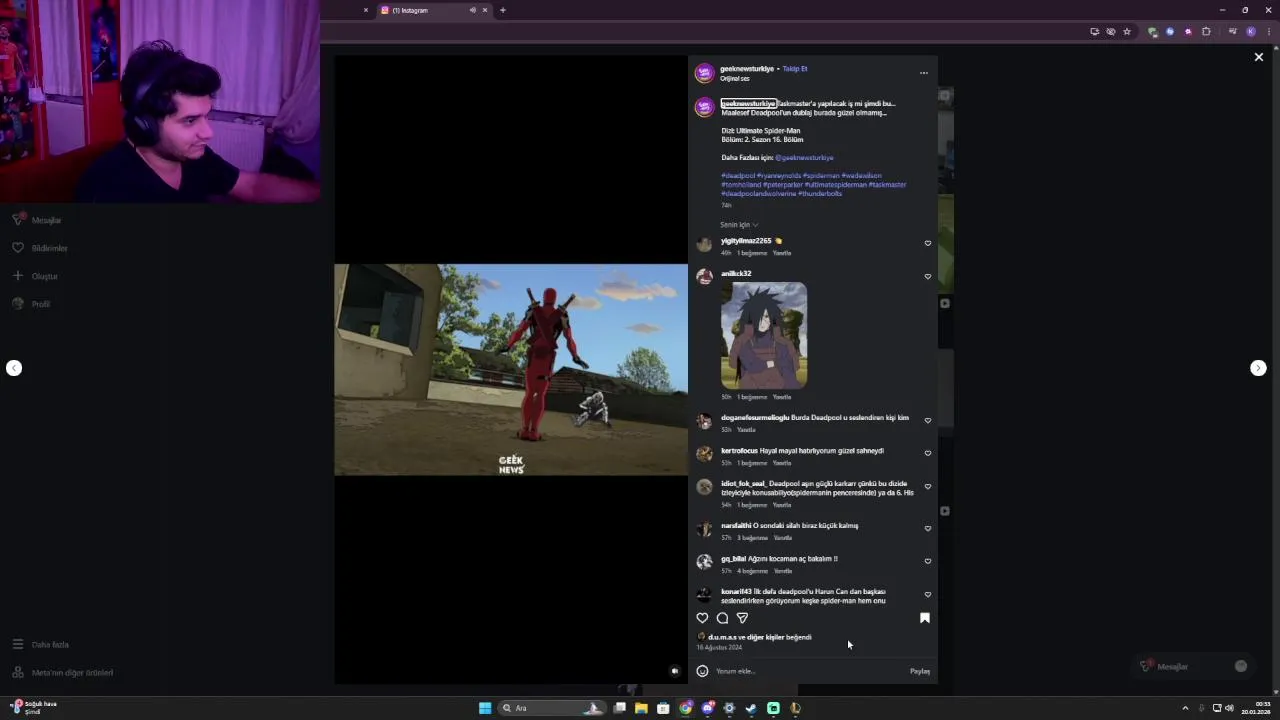The height and width of the screenshot is (720, 1280).
Task: Open #taskmaster hashtag
Action: (887, 185)
